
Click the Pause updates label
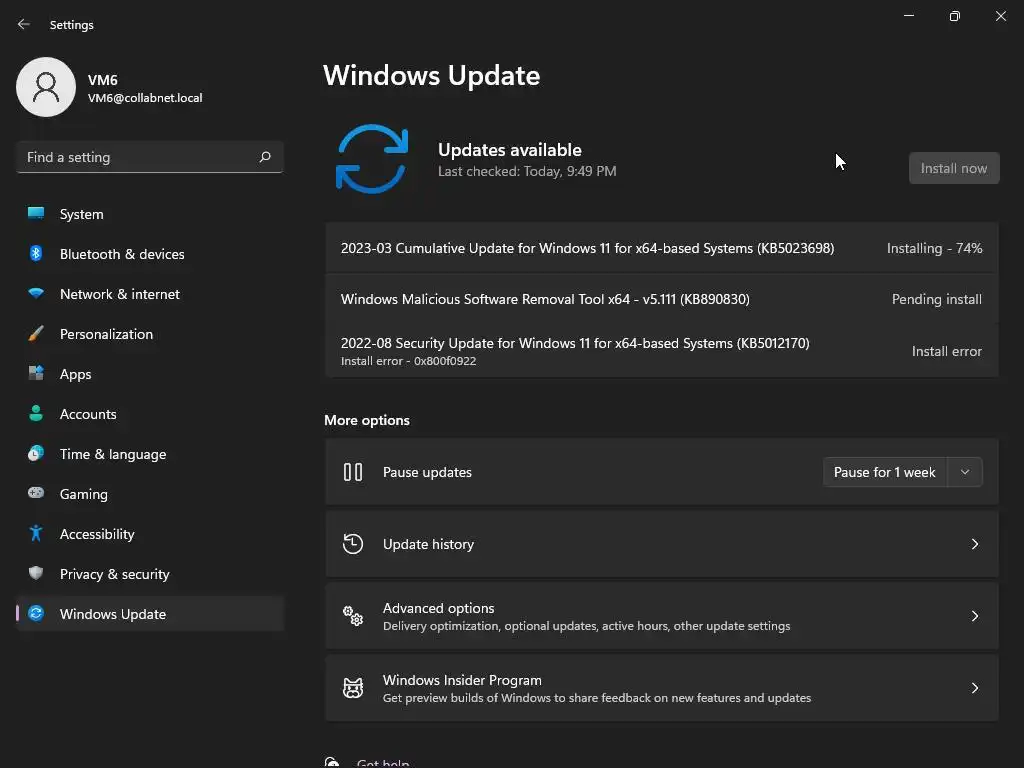[x=427, y=472]
